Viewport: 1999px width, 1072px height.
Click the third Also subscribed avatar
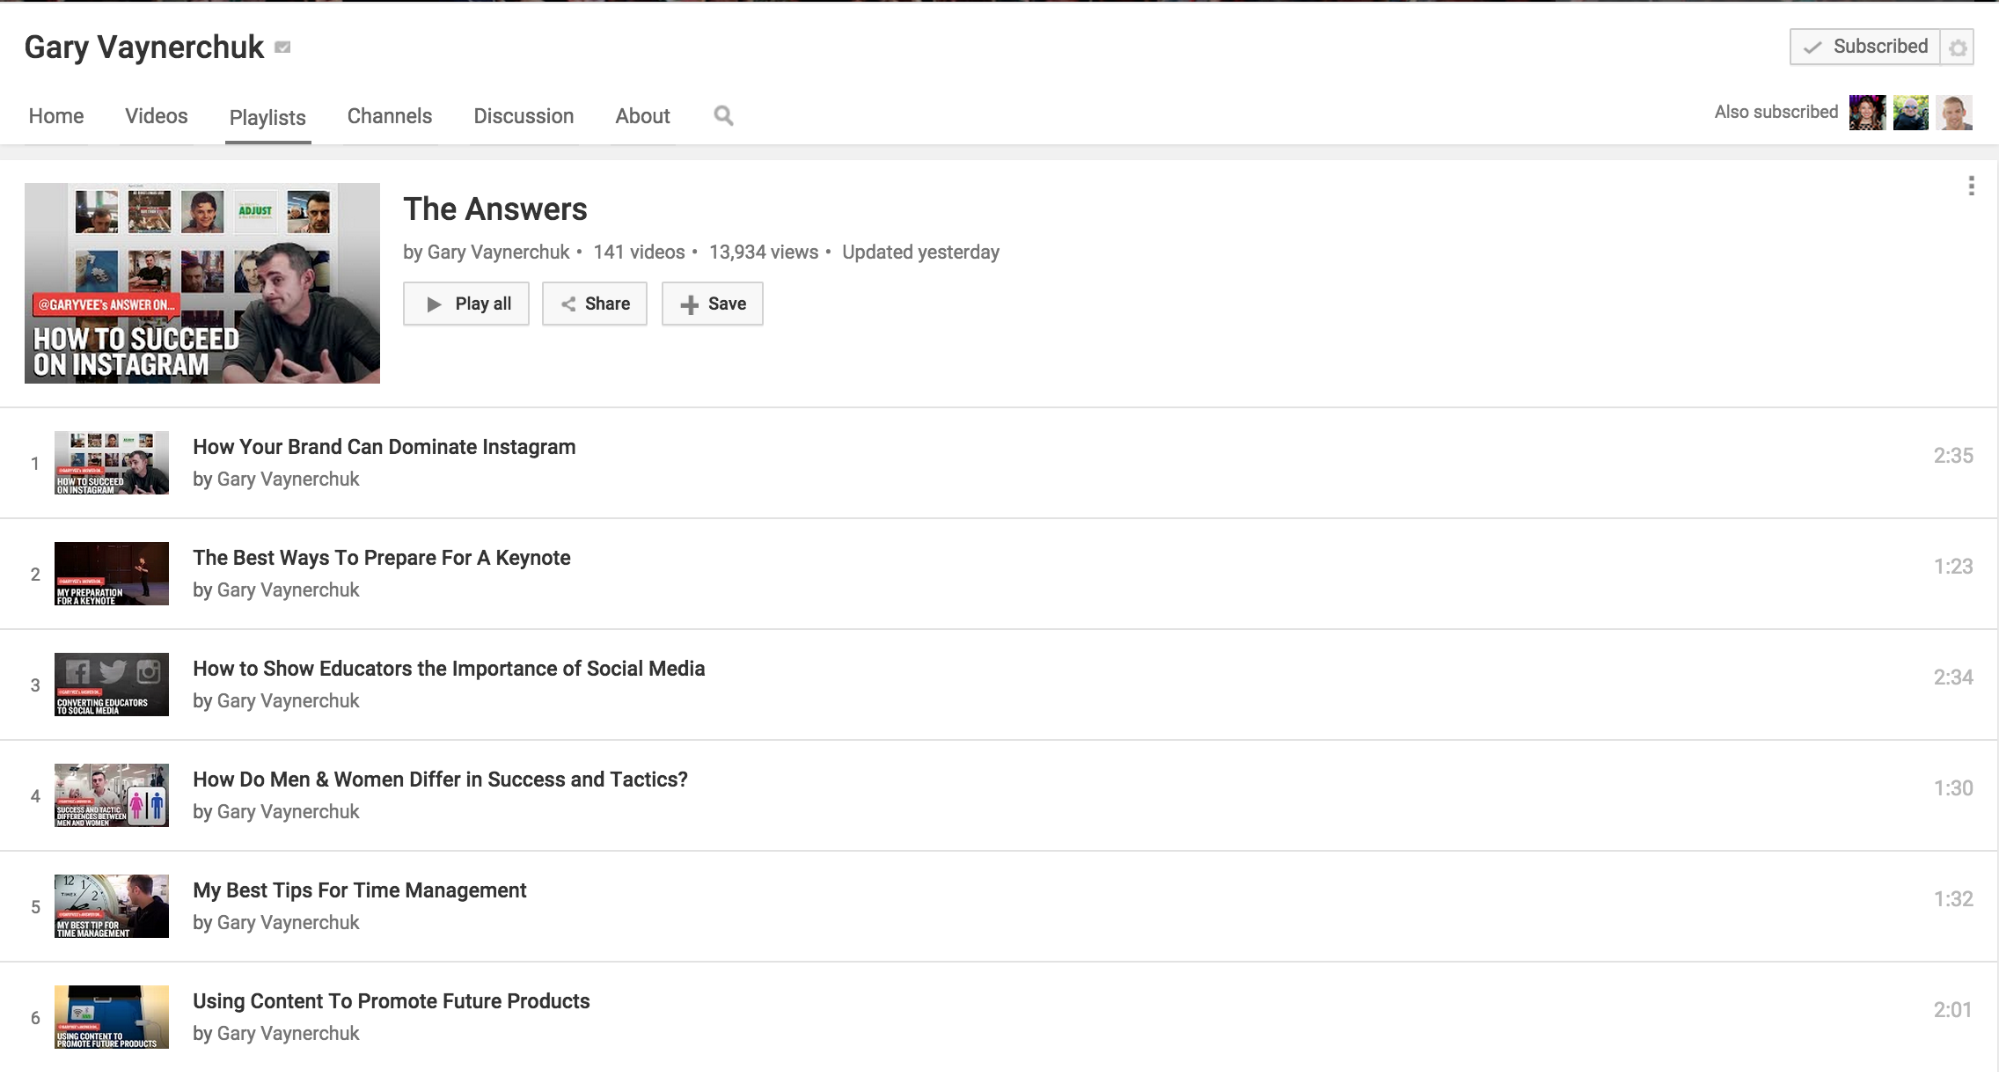coord(1954,112)
